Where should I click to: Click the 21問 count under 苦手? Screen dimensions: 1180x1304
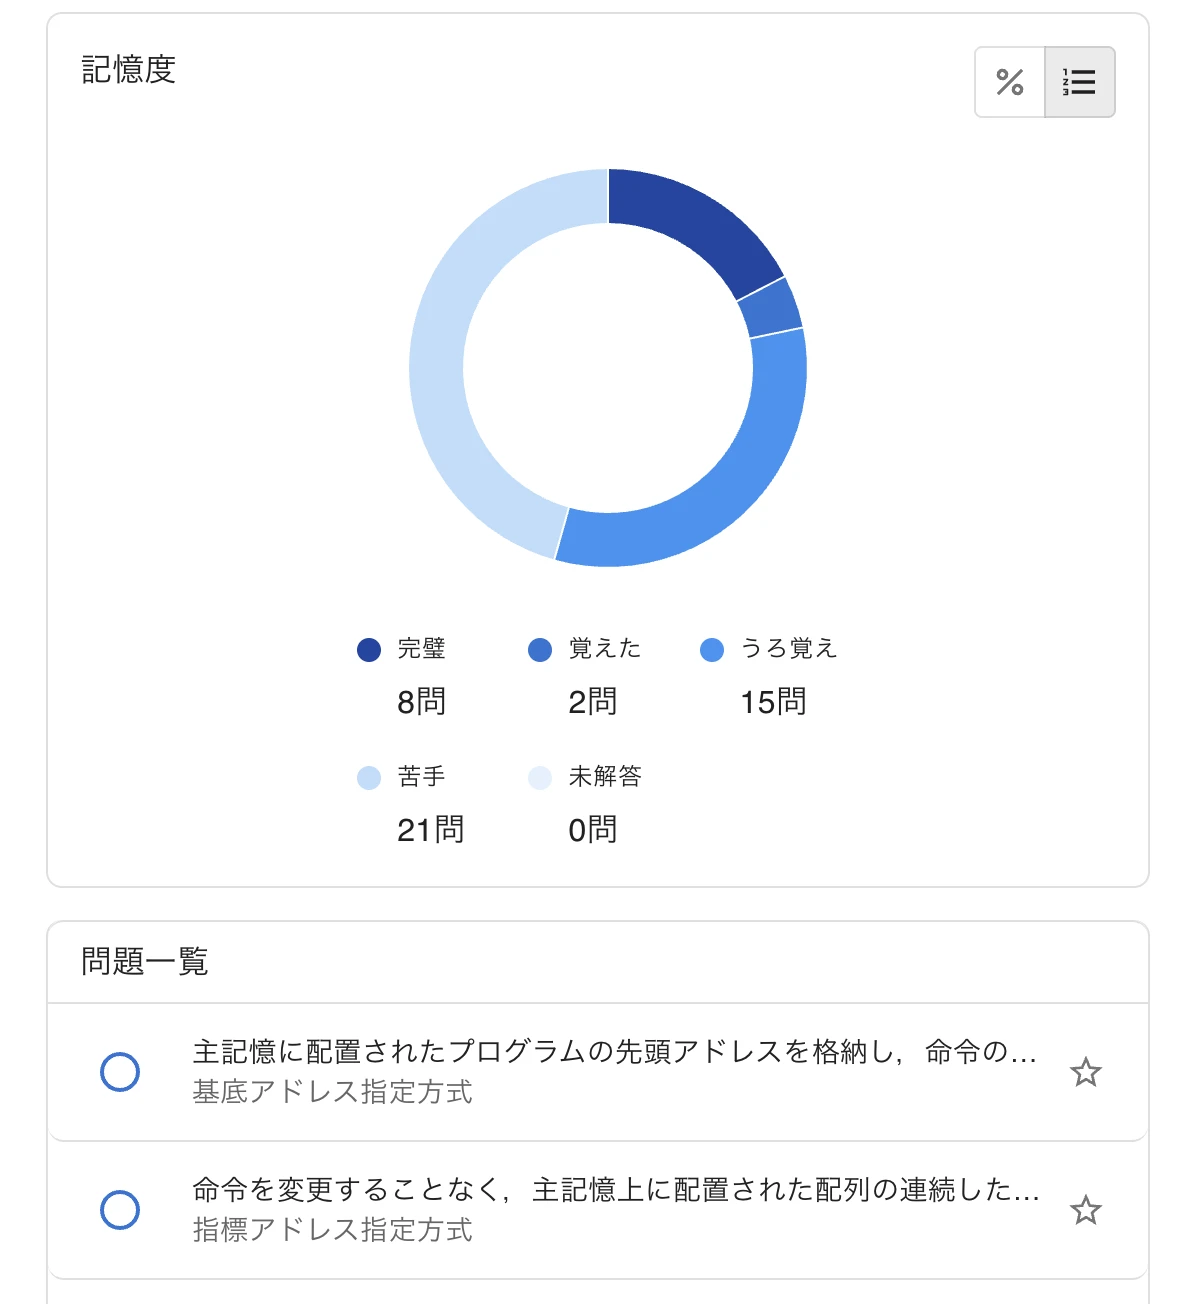pos(430,830)
